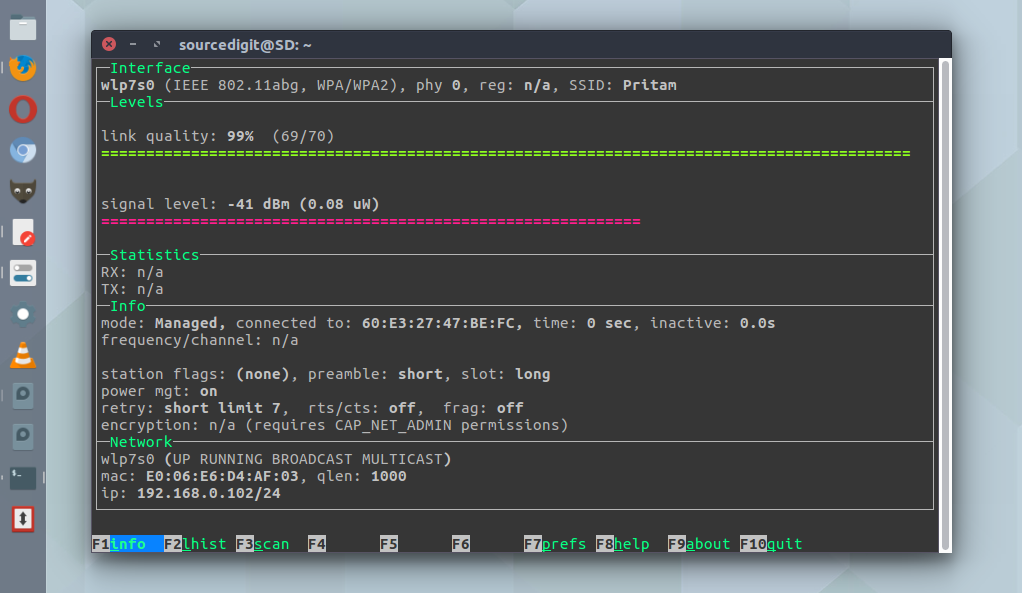This screenshot has height=593, width=1022.
Task: Click the power mgt: on line
Action: click(159, 391)
